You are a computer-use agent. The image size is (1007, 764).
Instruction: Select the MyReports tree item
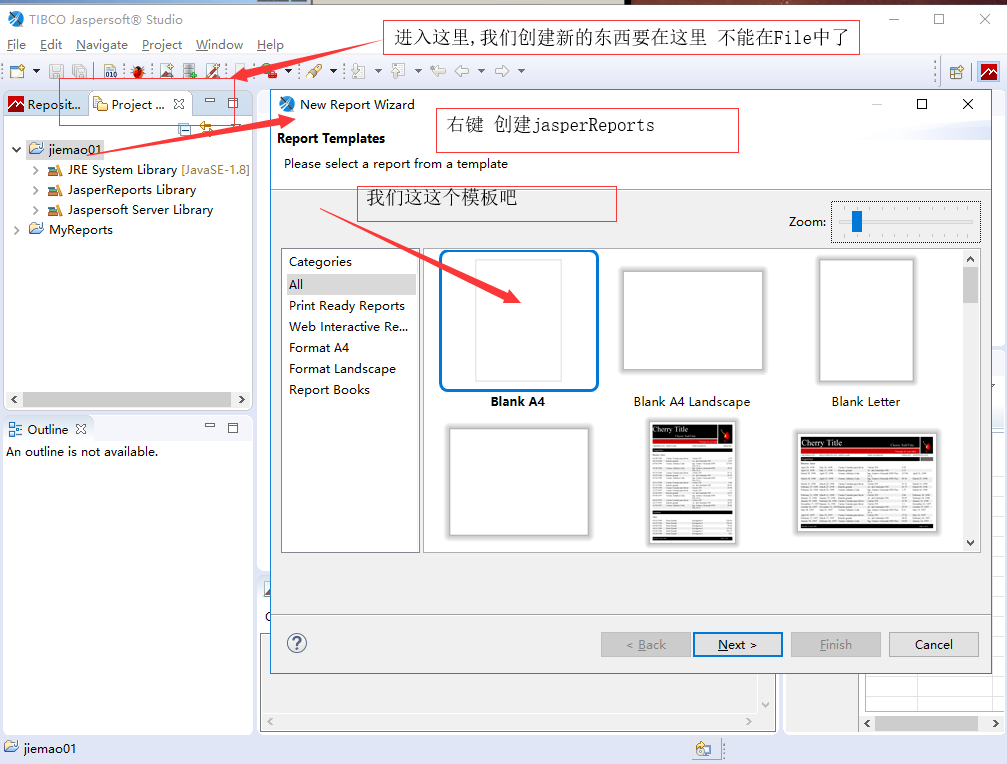coord(71,229)
